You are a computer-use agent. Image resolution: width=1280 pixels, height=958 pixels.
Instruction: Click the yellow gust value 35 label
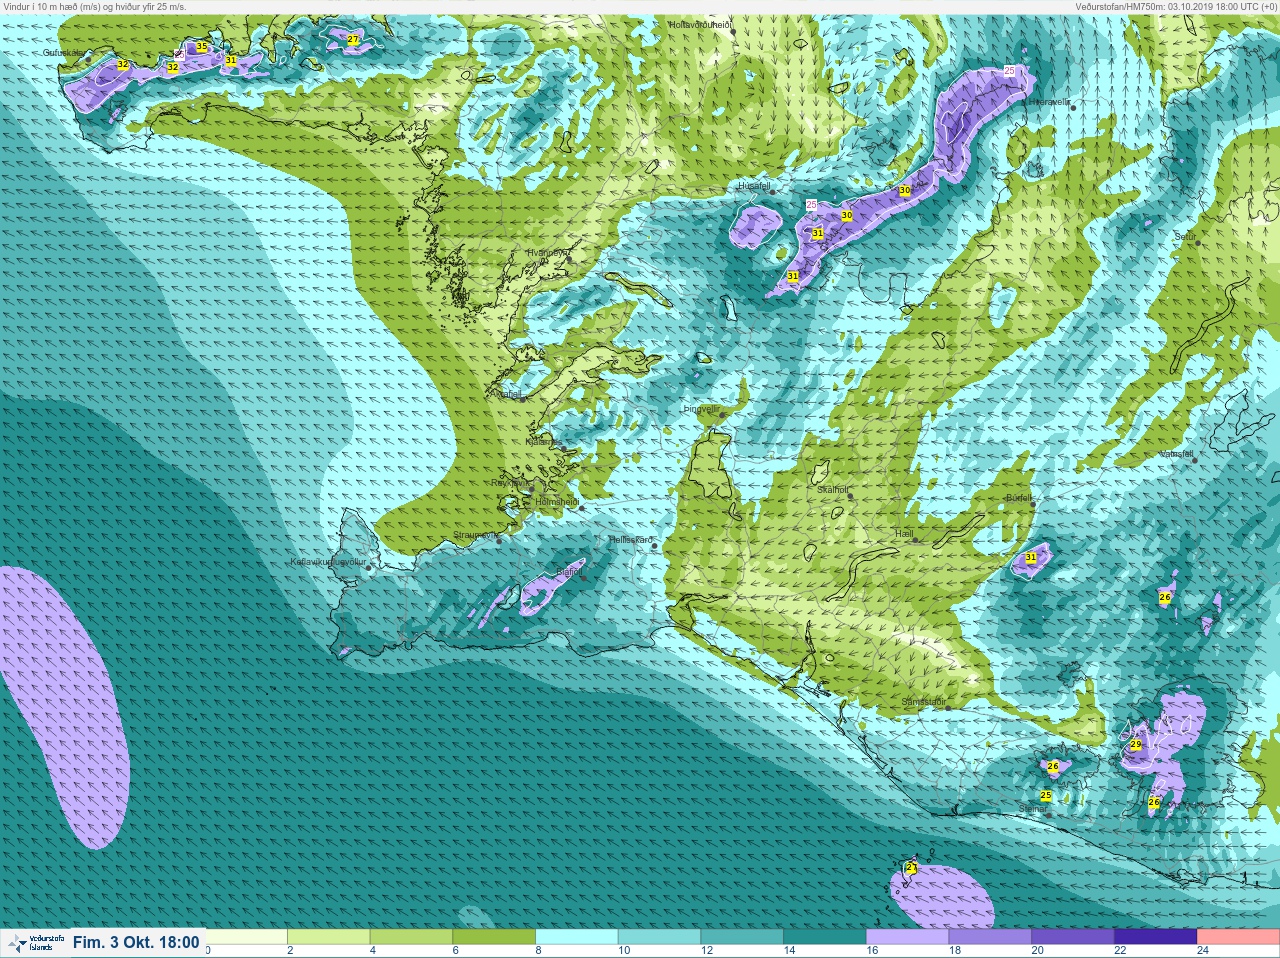pos(202,47)
